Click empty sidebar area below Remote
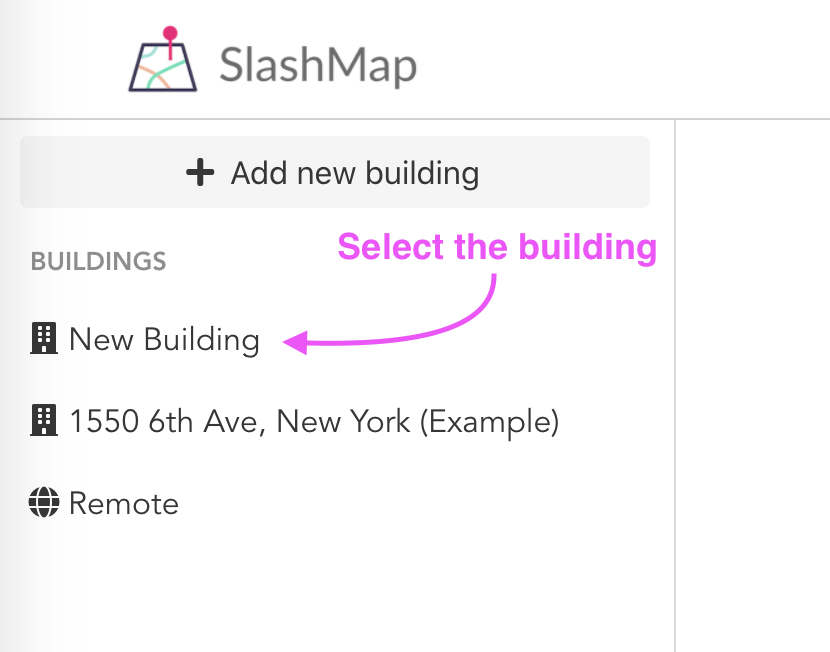Screen dimensions: 830x652 [337, 587]
